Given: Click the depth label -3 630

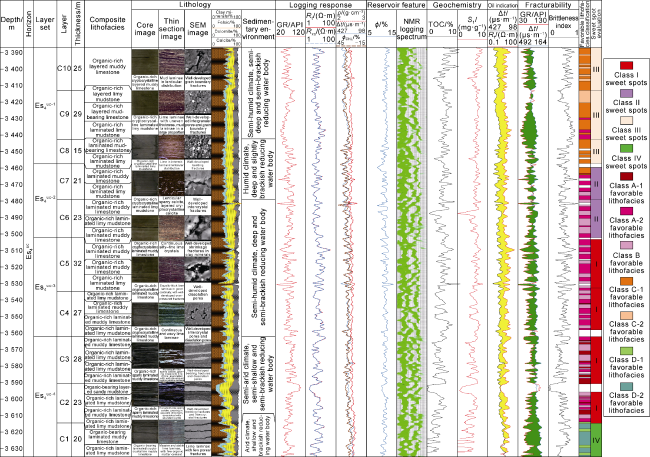Looking at the screenshot, I should tap(12, 448).
